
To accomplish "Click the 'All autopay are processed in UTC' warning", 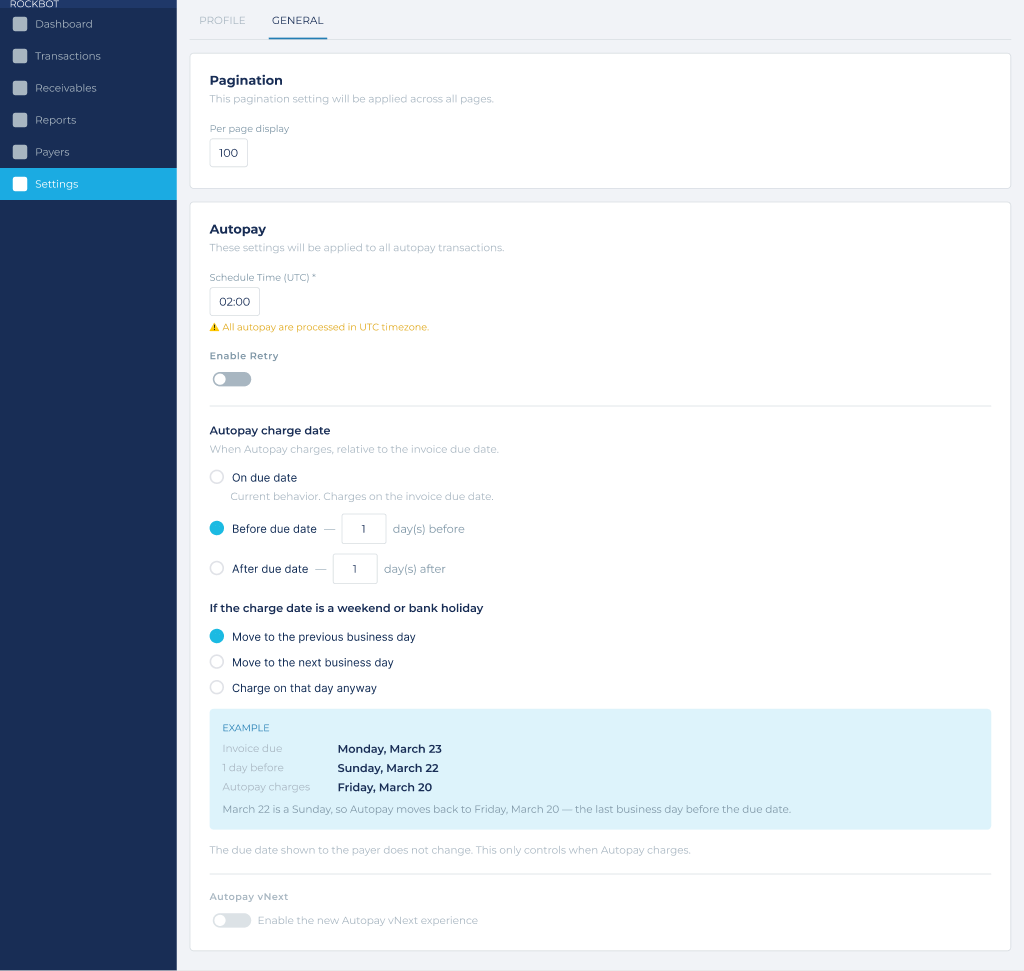I will point(325,327).
